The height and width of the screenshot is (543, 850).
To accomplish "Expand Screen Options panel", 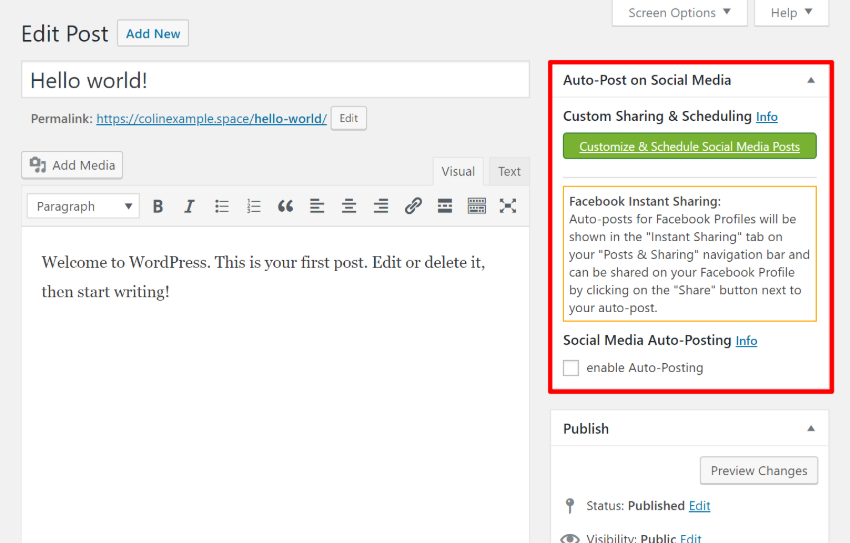I will pos(679,12).
